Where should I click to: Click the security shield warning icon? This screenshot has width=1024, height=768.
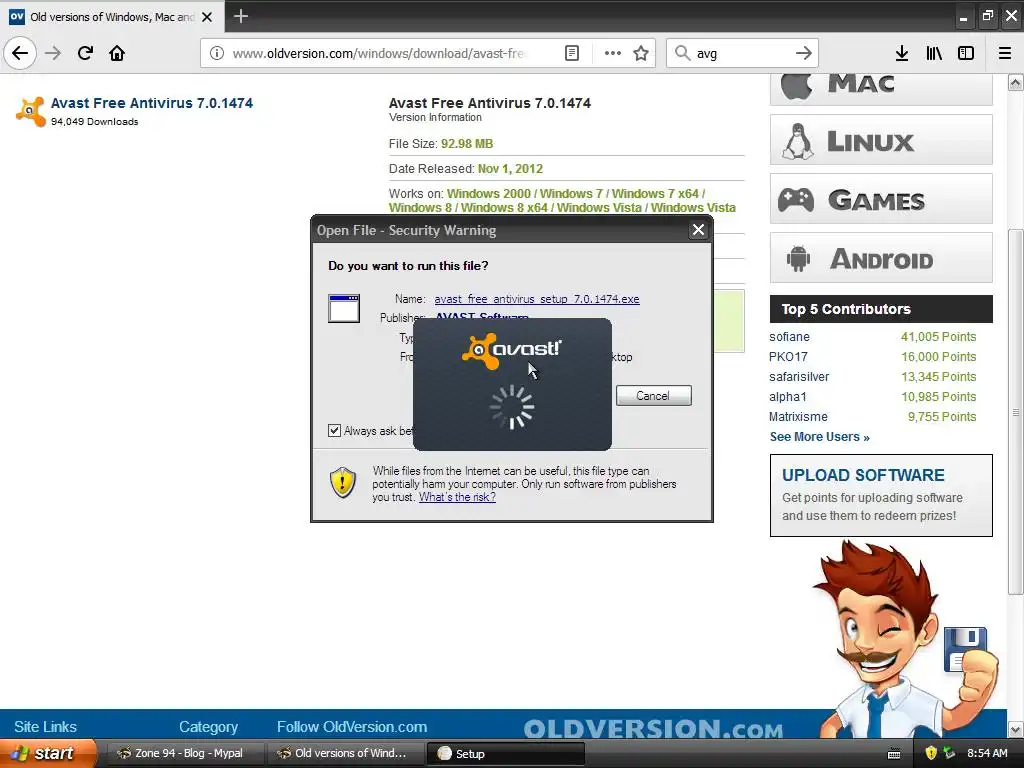[x=343, y=483]
